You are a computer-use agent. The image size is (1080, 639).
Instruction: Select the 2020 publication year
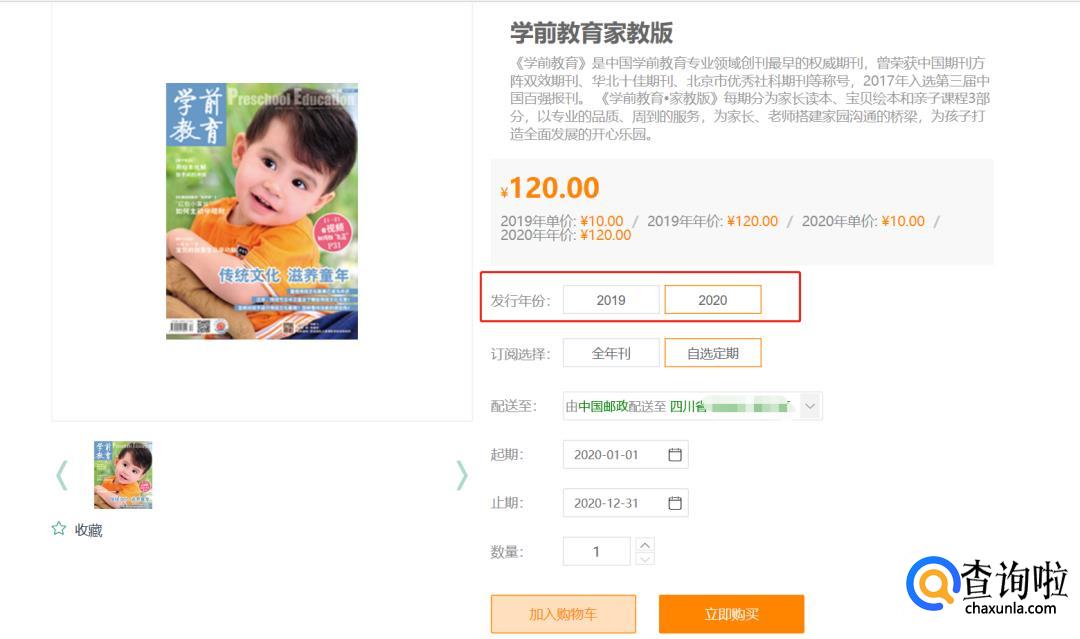coord(713,300)
